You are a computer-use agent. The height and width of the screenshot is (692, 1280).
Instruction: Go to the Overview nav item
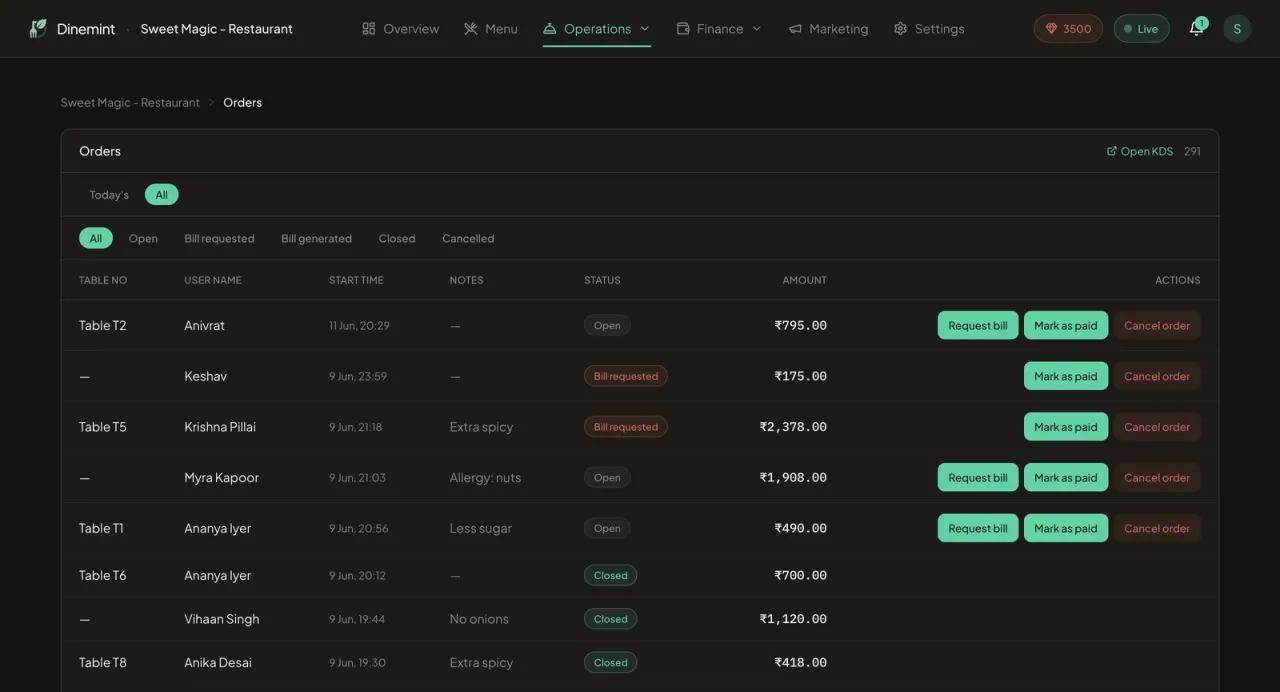pos(400,29)
